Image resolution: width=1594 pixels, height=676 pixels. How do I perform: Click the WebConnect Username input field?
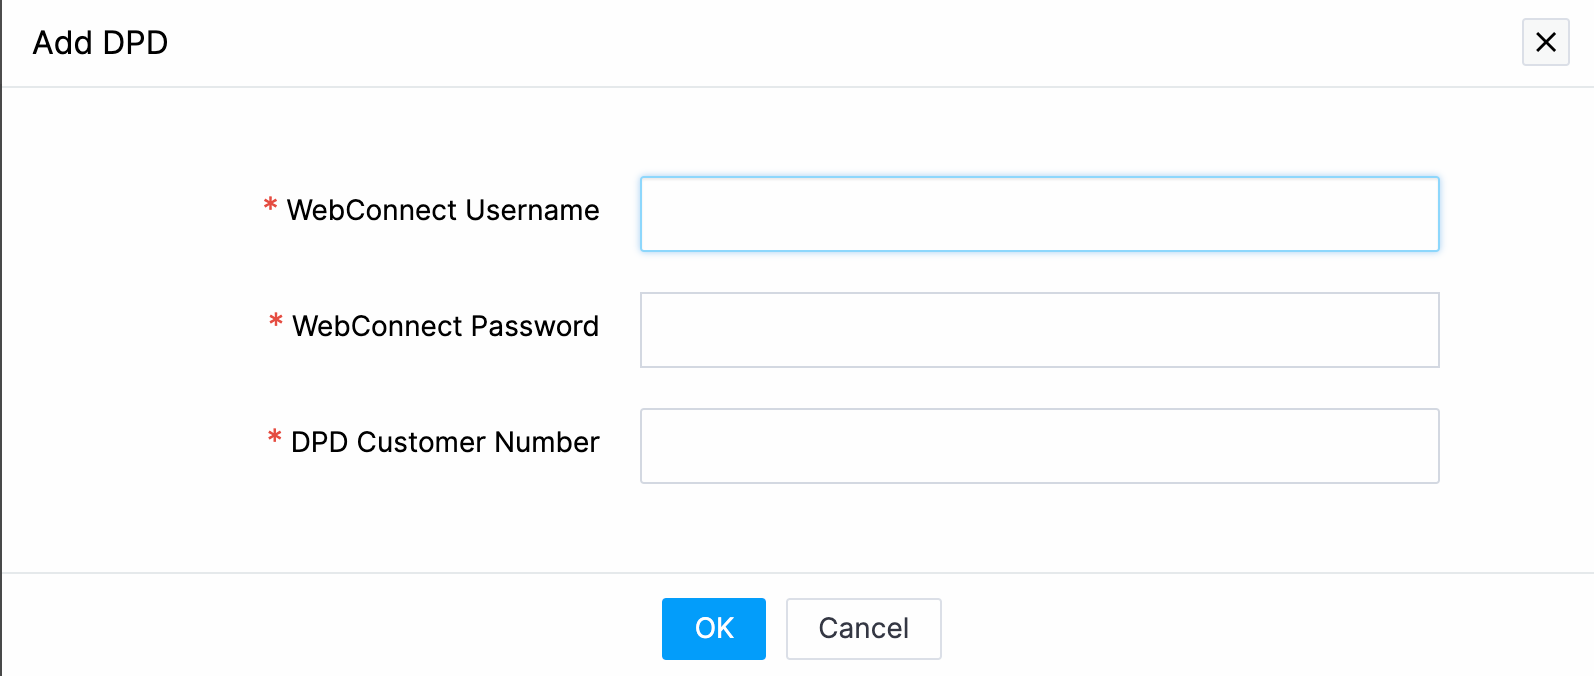1039,214
